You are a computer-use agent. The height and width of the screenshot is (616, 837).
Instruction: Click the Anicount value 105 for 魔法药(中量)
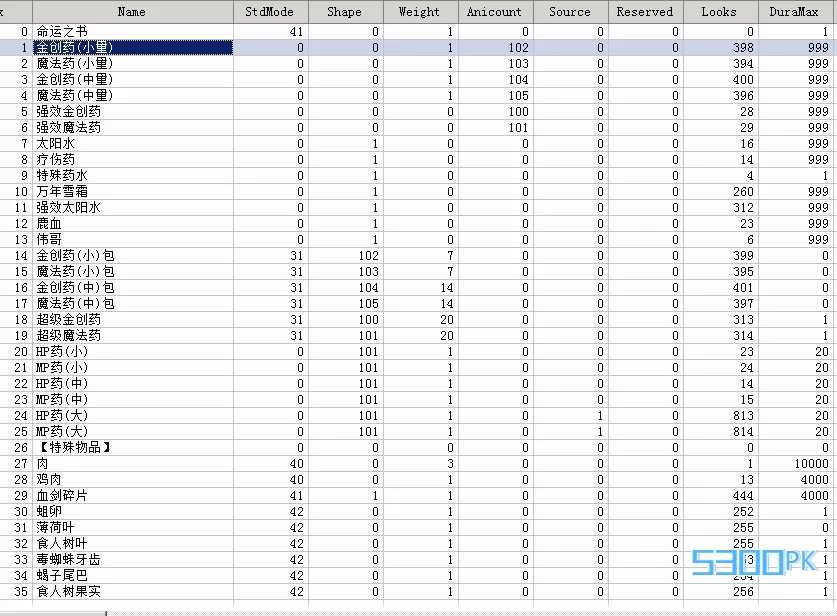[x=518, y=96]
